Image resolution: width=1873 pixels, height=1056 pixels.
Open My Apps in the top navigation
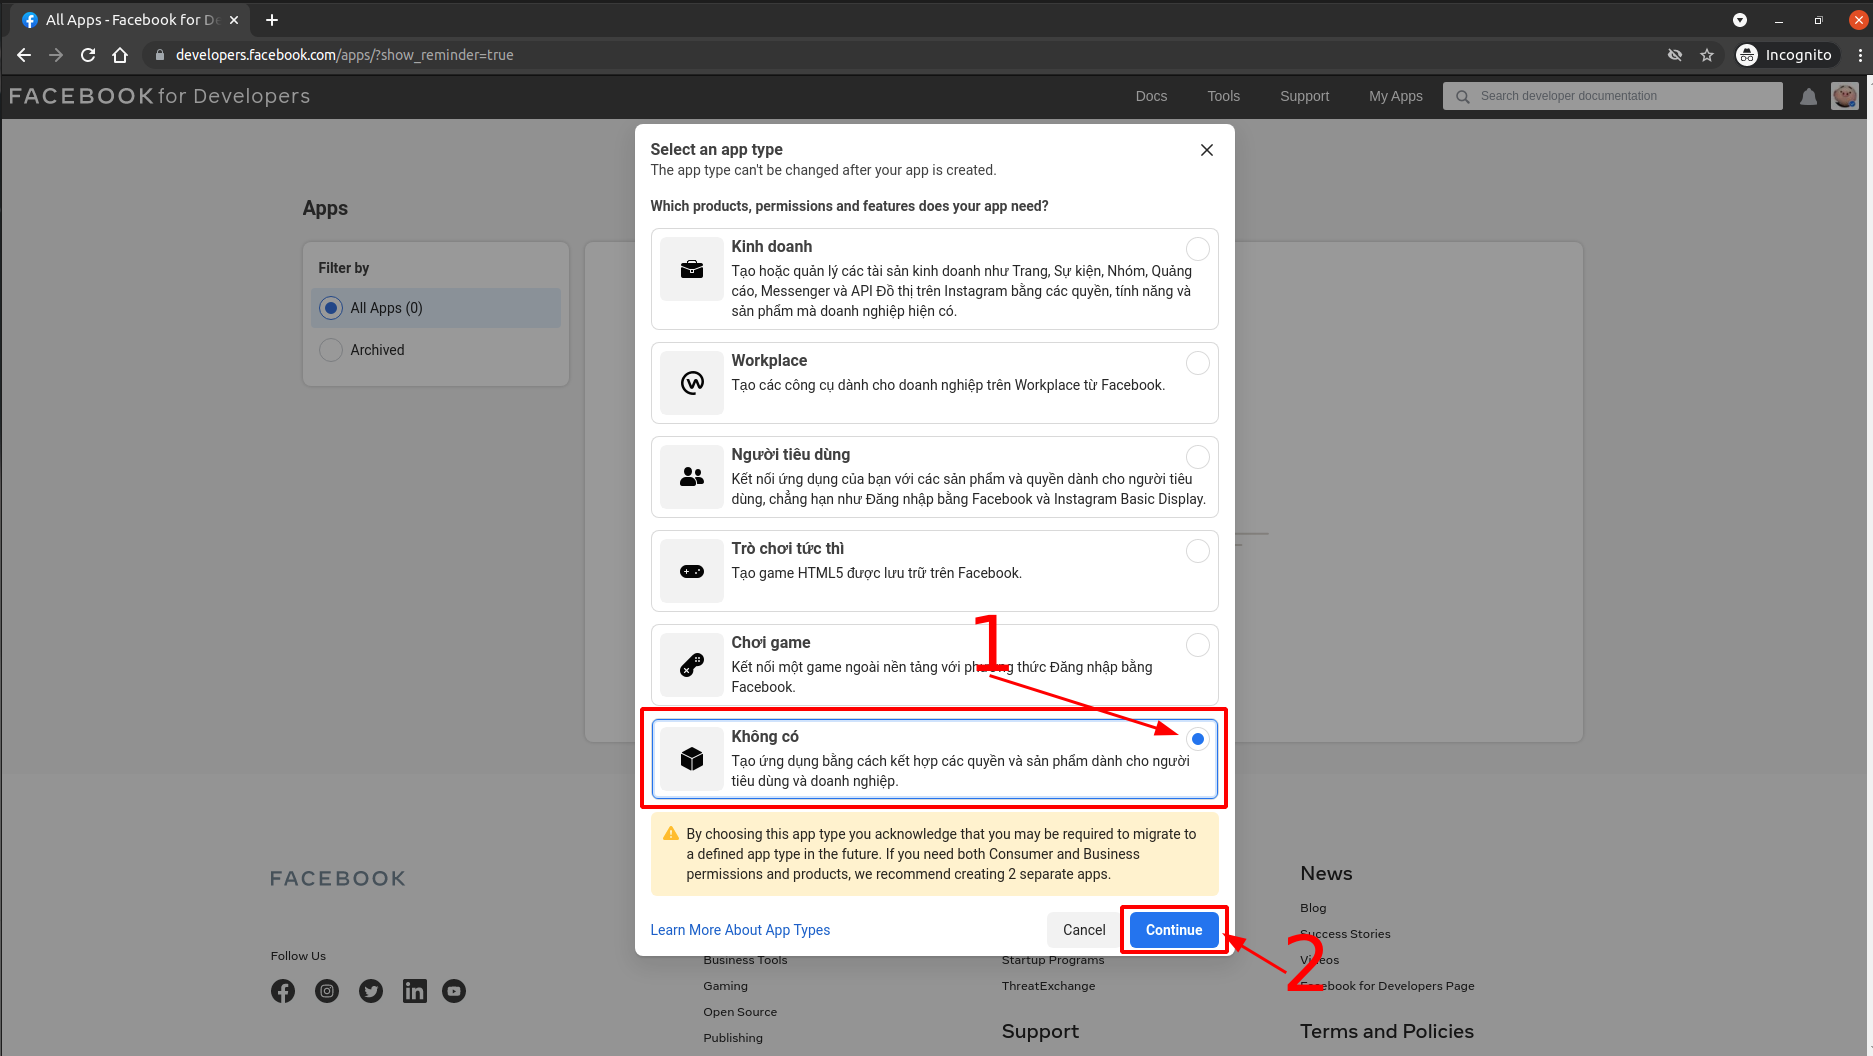[x=1395, y=96]
